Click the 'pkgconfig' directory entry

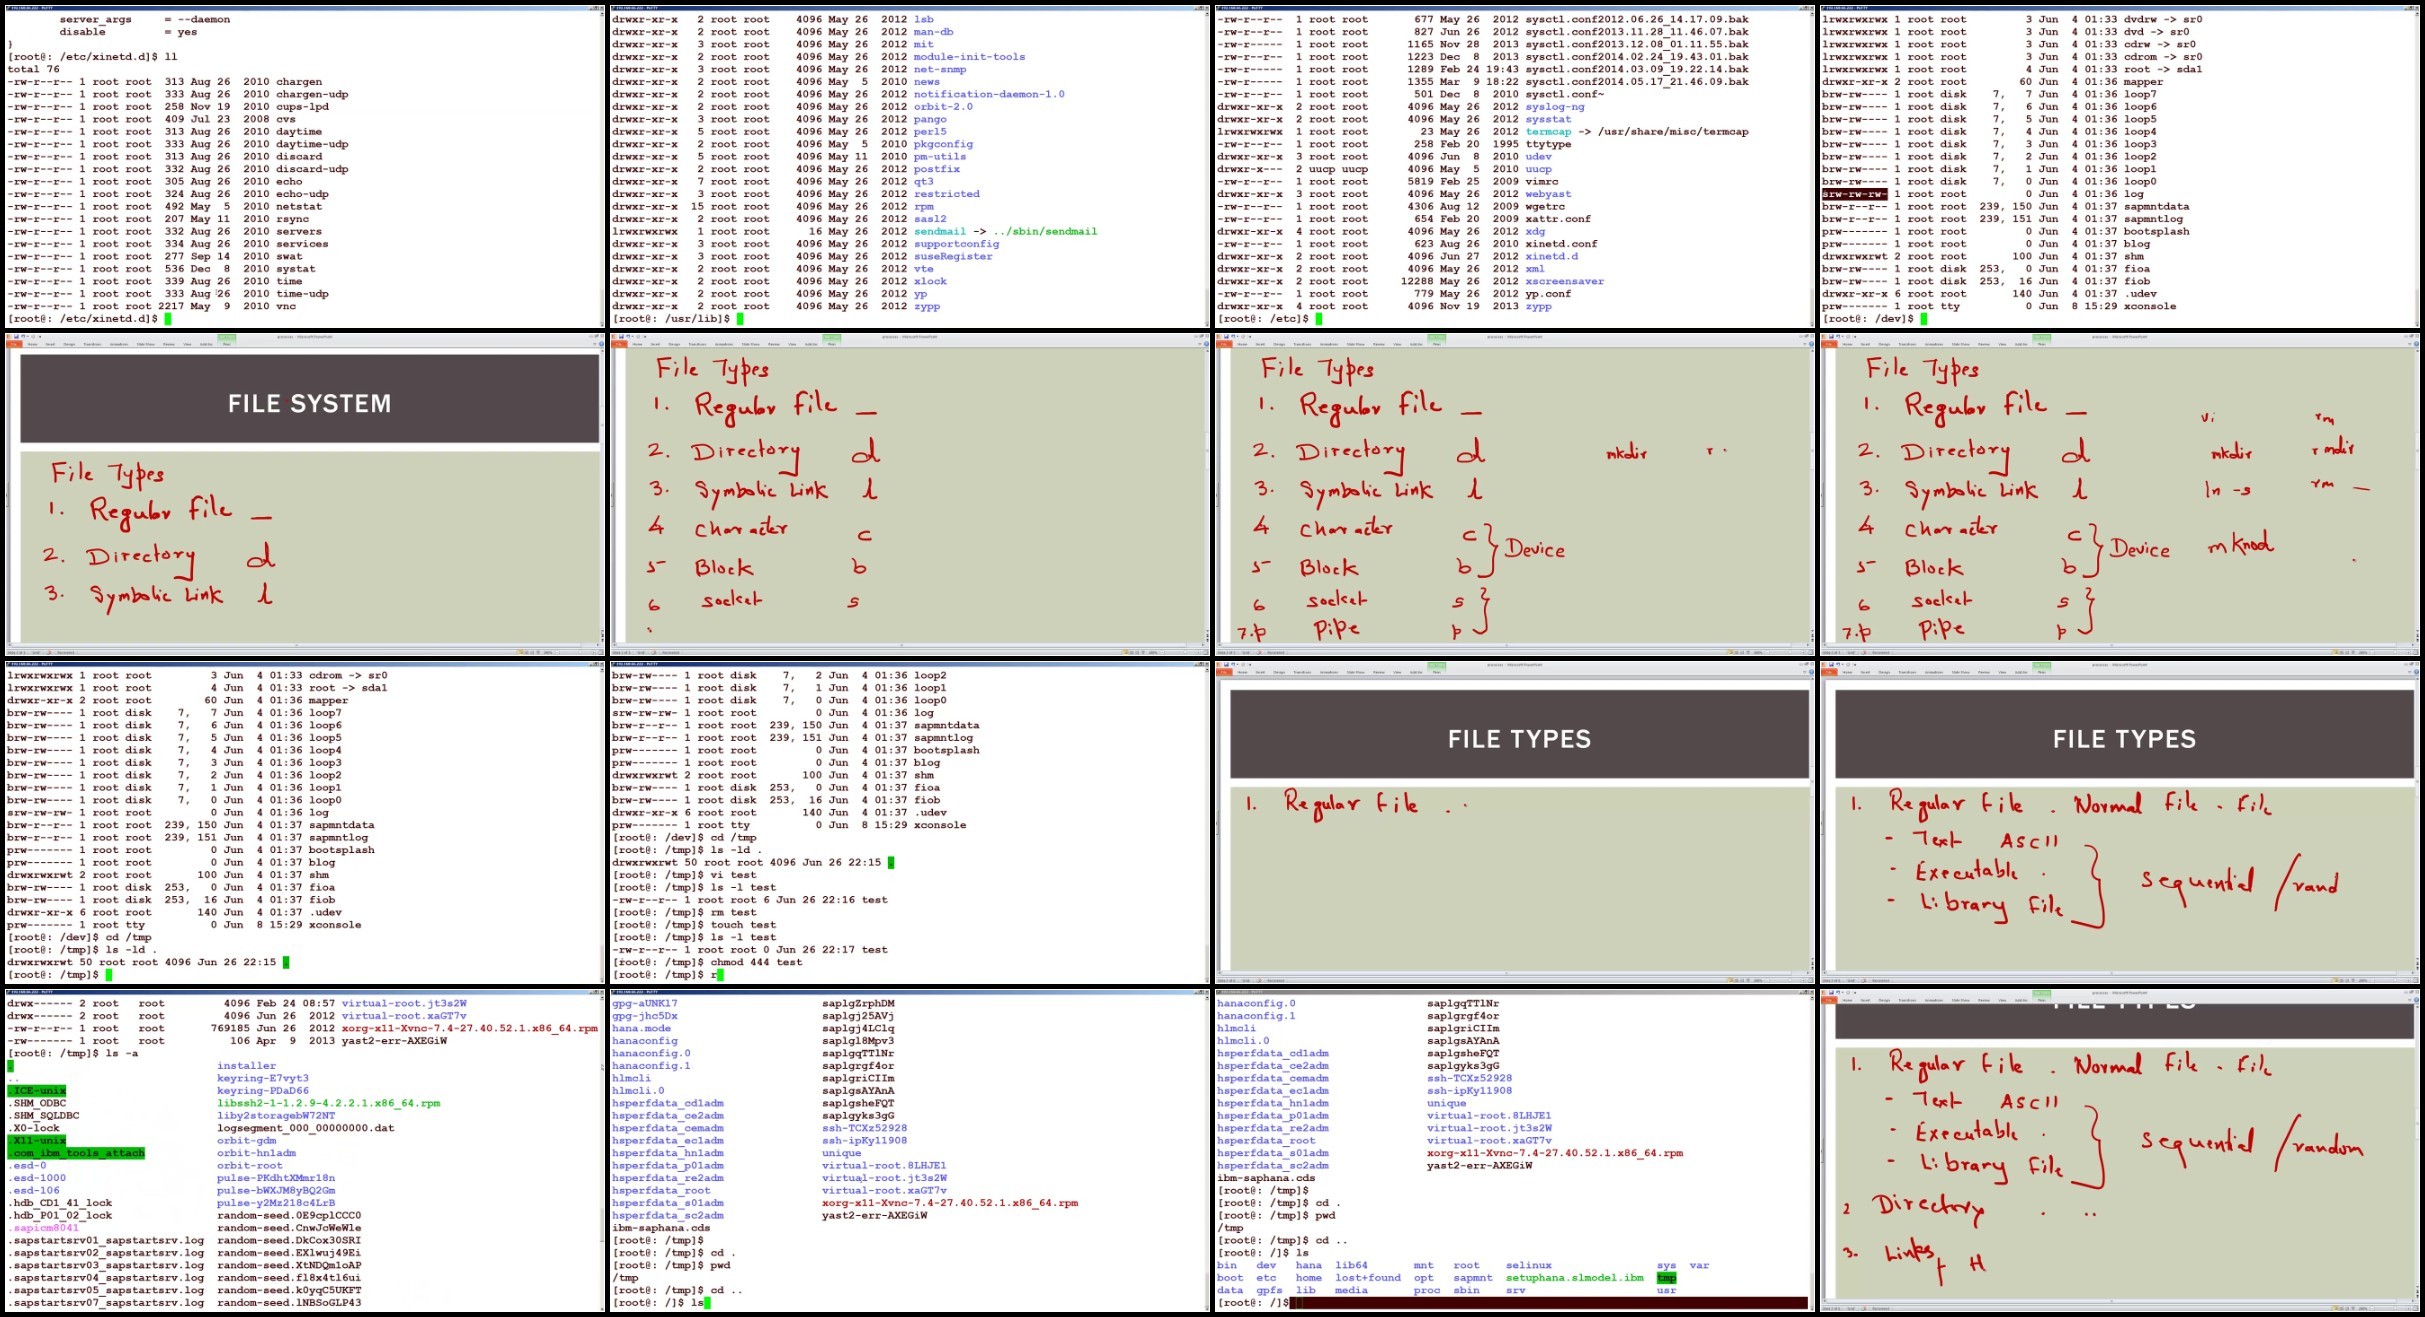click(x=943, y=144)
